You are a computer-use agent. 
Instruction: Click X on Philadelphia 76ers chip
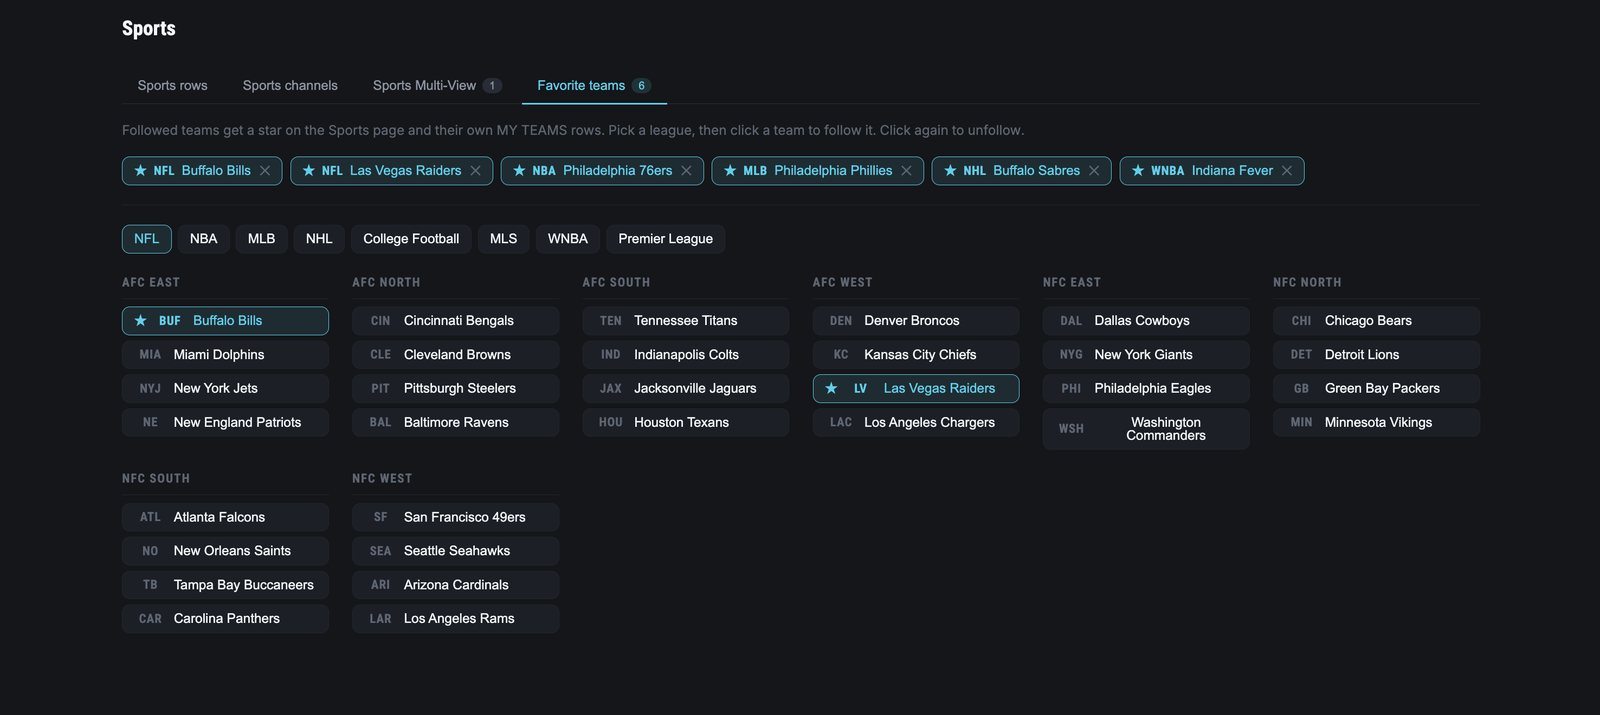pyautogui.click(x=687, y=171)
